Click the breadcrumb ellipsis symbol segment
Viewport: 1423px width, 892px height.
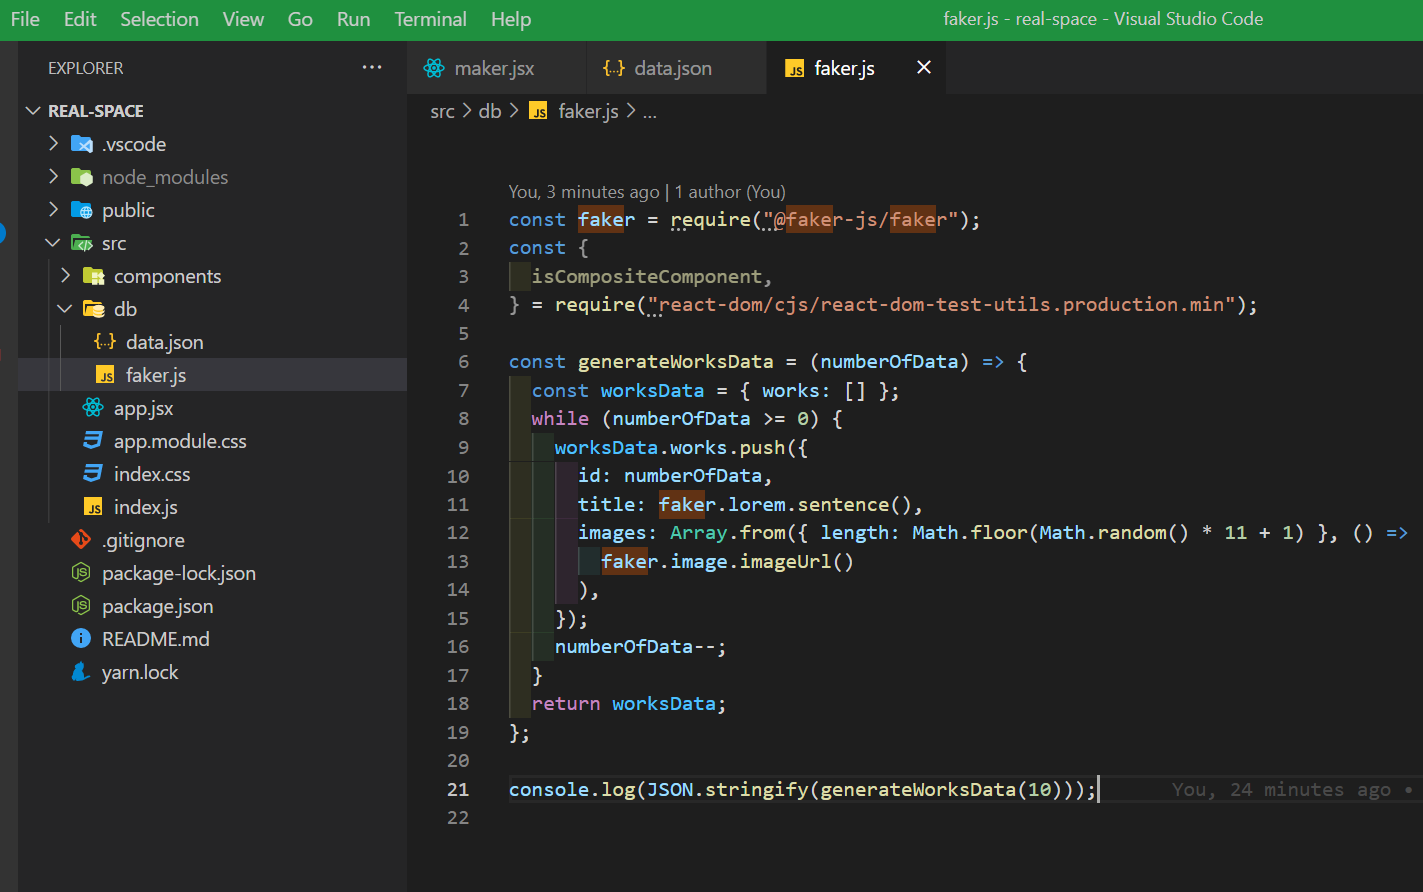pyautogui.click(x=650, y=111)
